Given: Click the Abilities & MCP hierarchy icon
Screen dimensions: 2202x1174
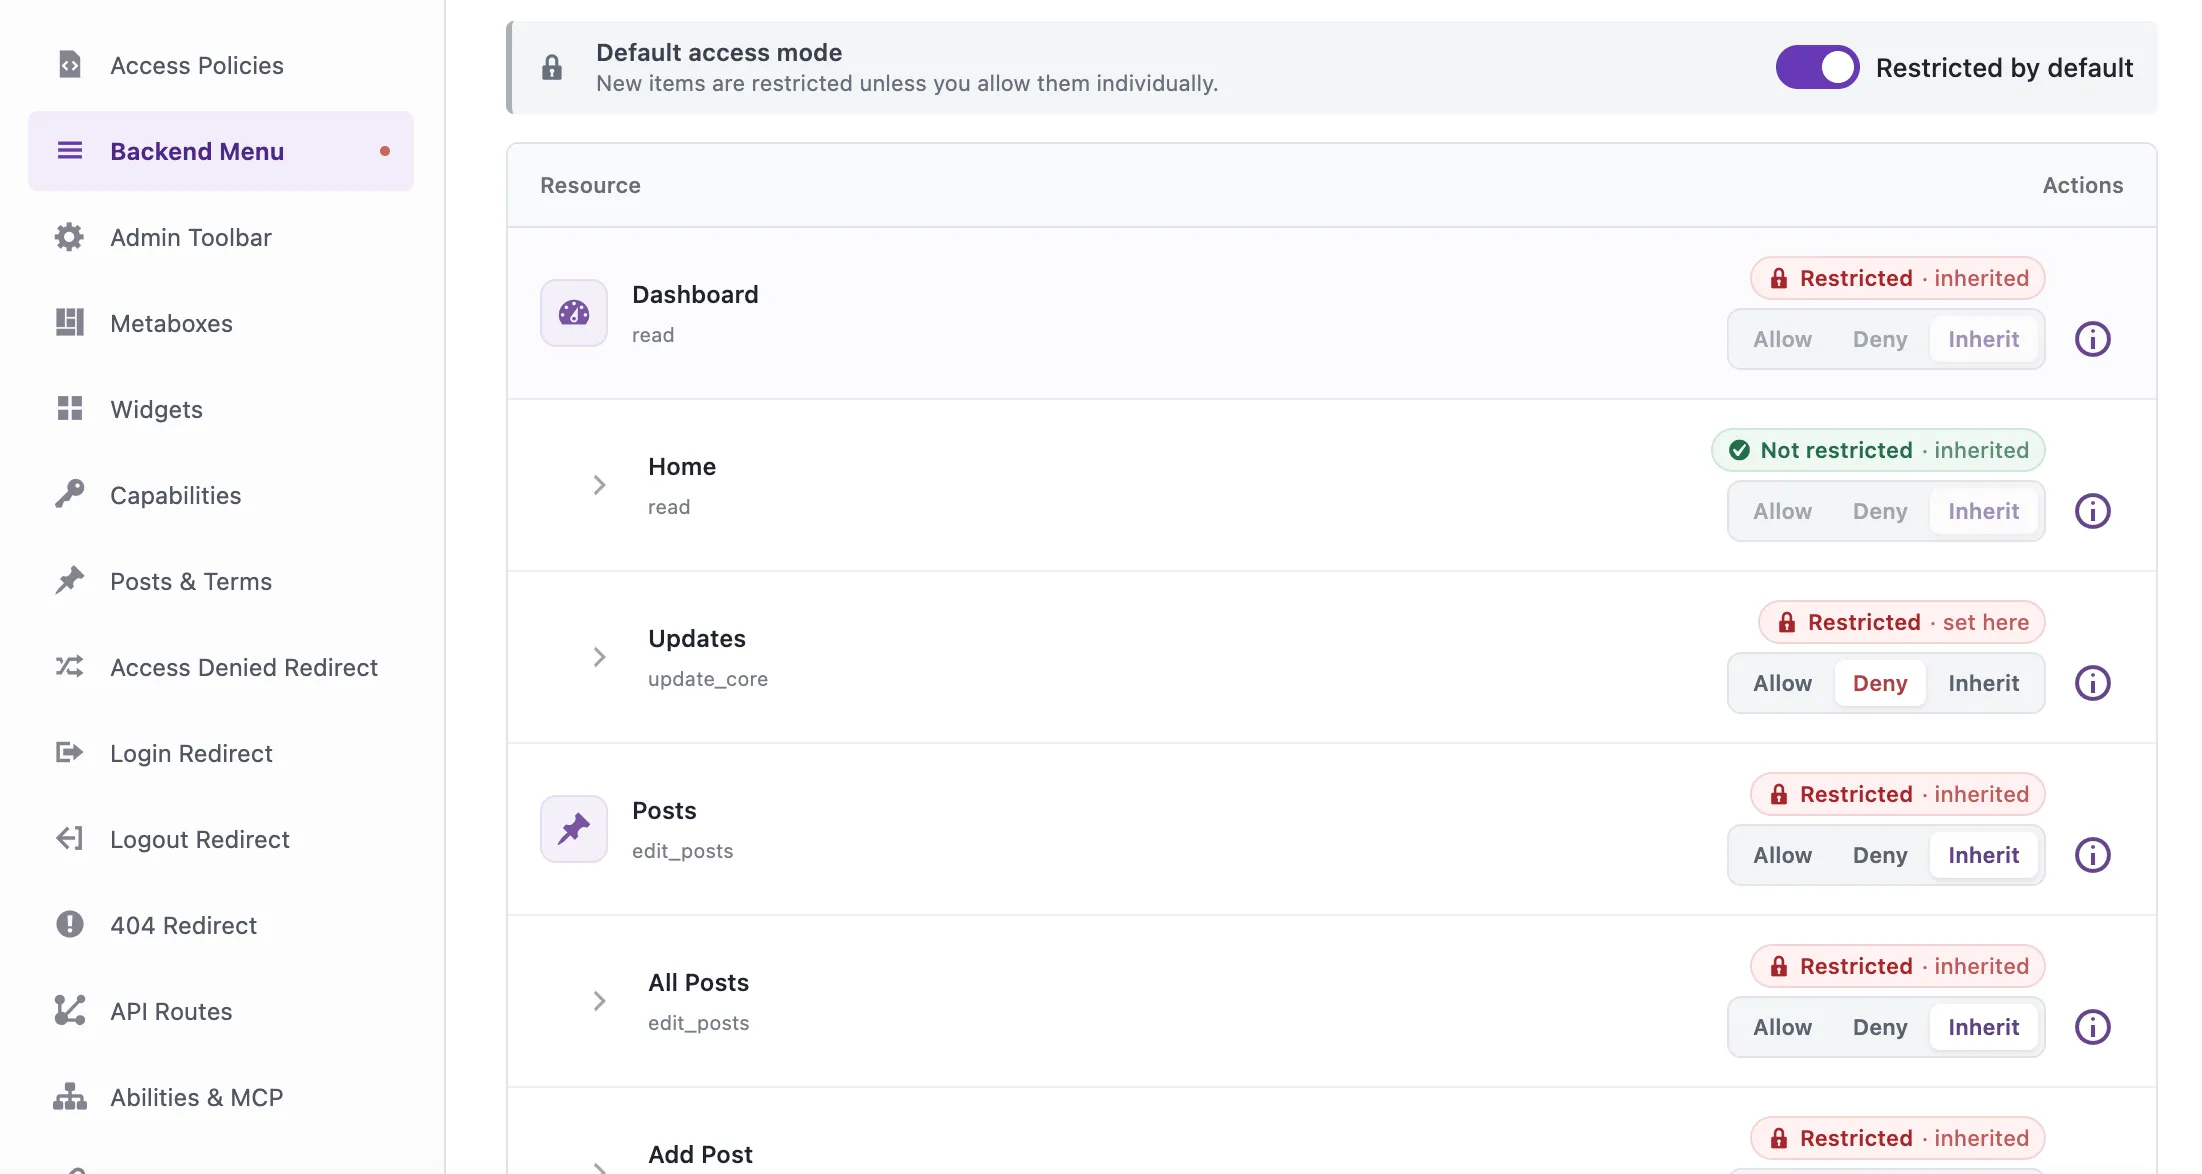Looking at the screenshot, I should pyautogui.click(x=69, y=1096).
